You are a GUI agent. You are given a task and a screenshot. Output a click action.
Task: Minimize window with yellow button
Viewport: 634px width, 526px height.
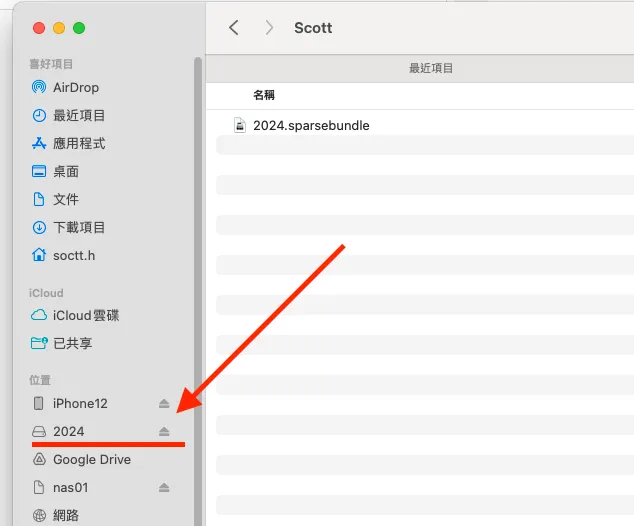[x=59, y=28]
